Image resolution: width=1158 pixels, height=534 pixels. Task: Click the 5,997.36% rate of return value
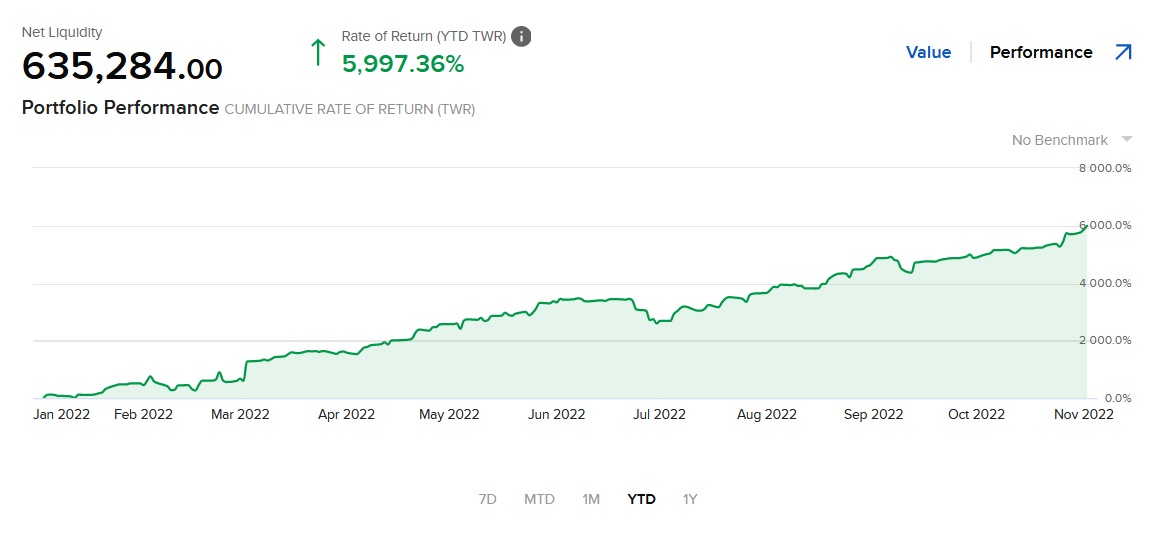[403, 64]
